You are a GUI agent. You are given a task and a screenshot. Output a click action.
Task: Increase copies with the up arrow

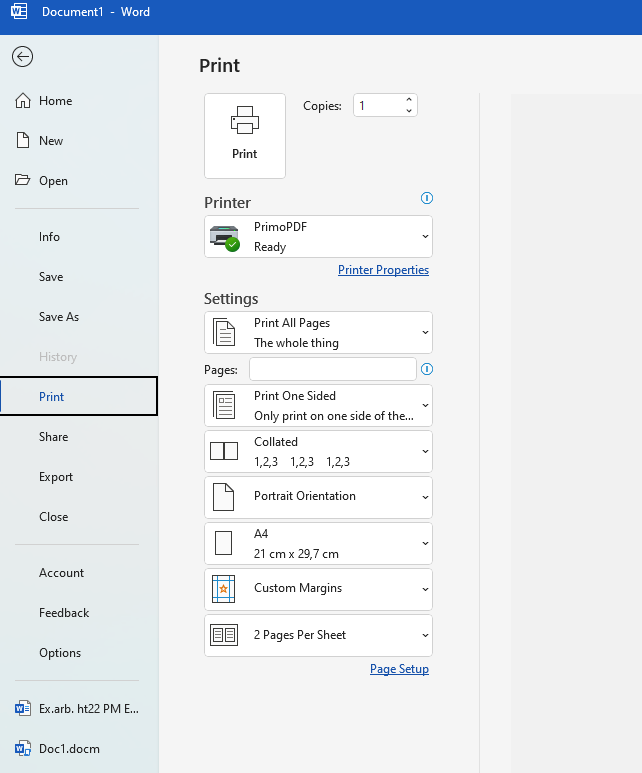click(x=409, y=100)
